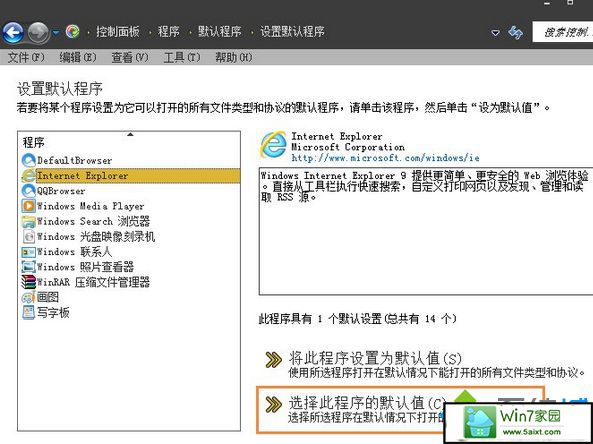
Task: Open the microsoft.com/windows/ie link
Action: pyautogui.click(x=385, y=158)
